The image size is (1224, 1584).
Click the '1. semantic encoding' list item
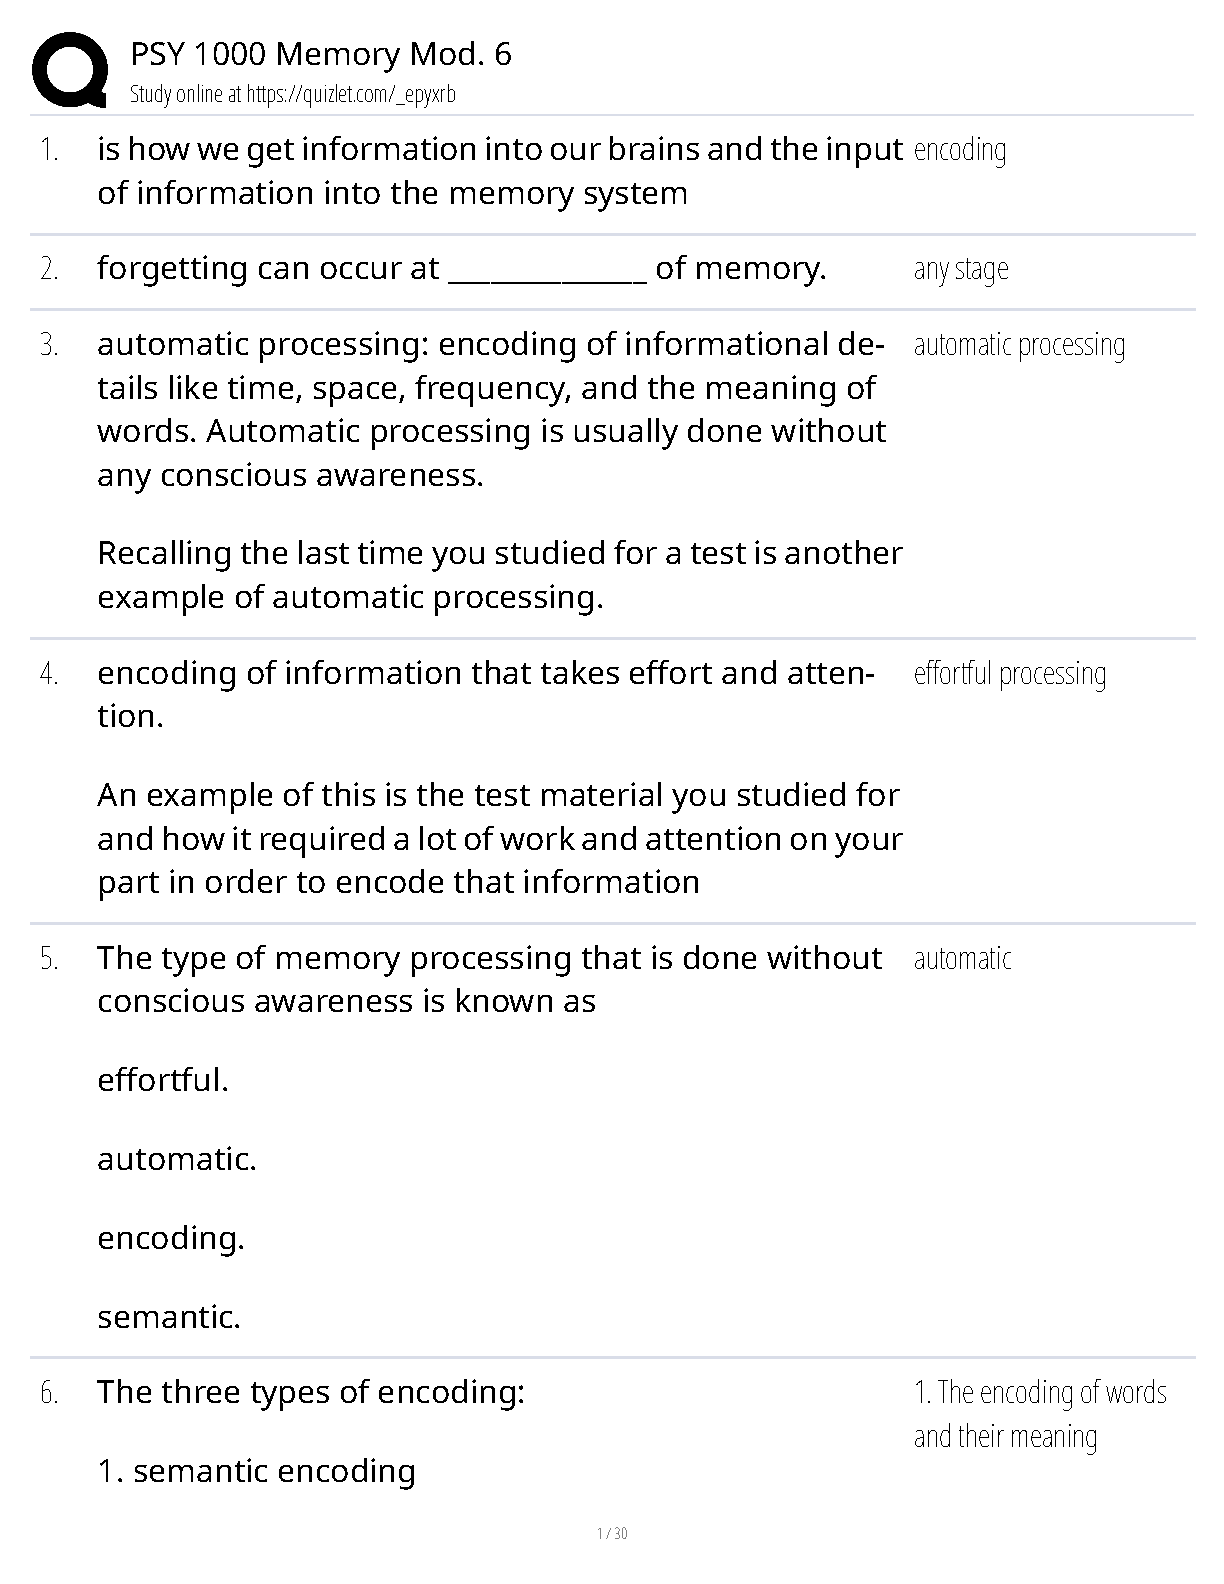[x=256, y=1471]
